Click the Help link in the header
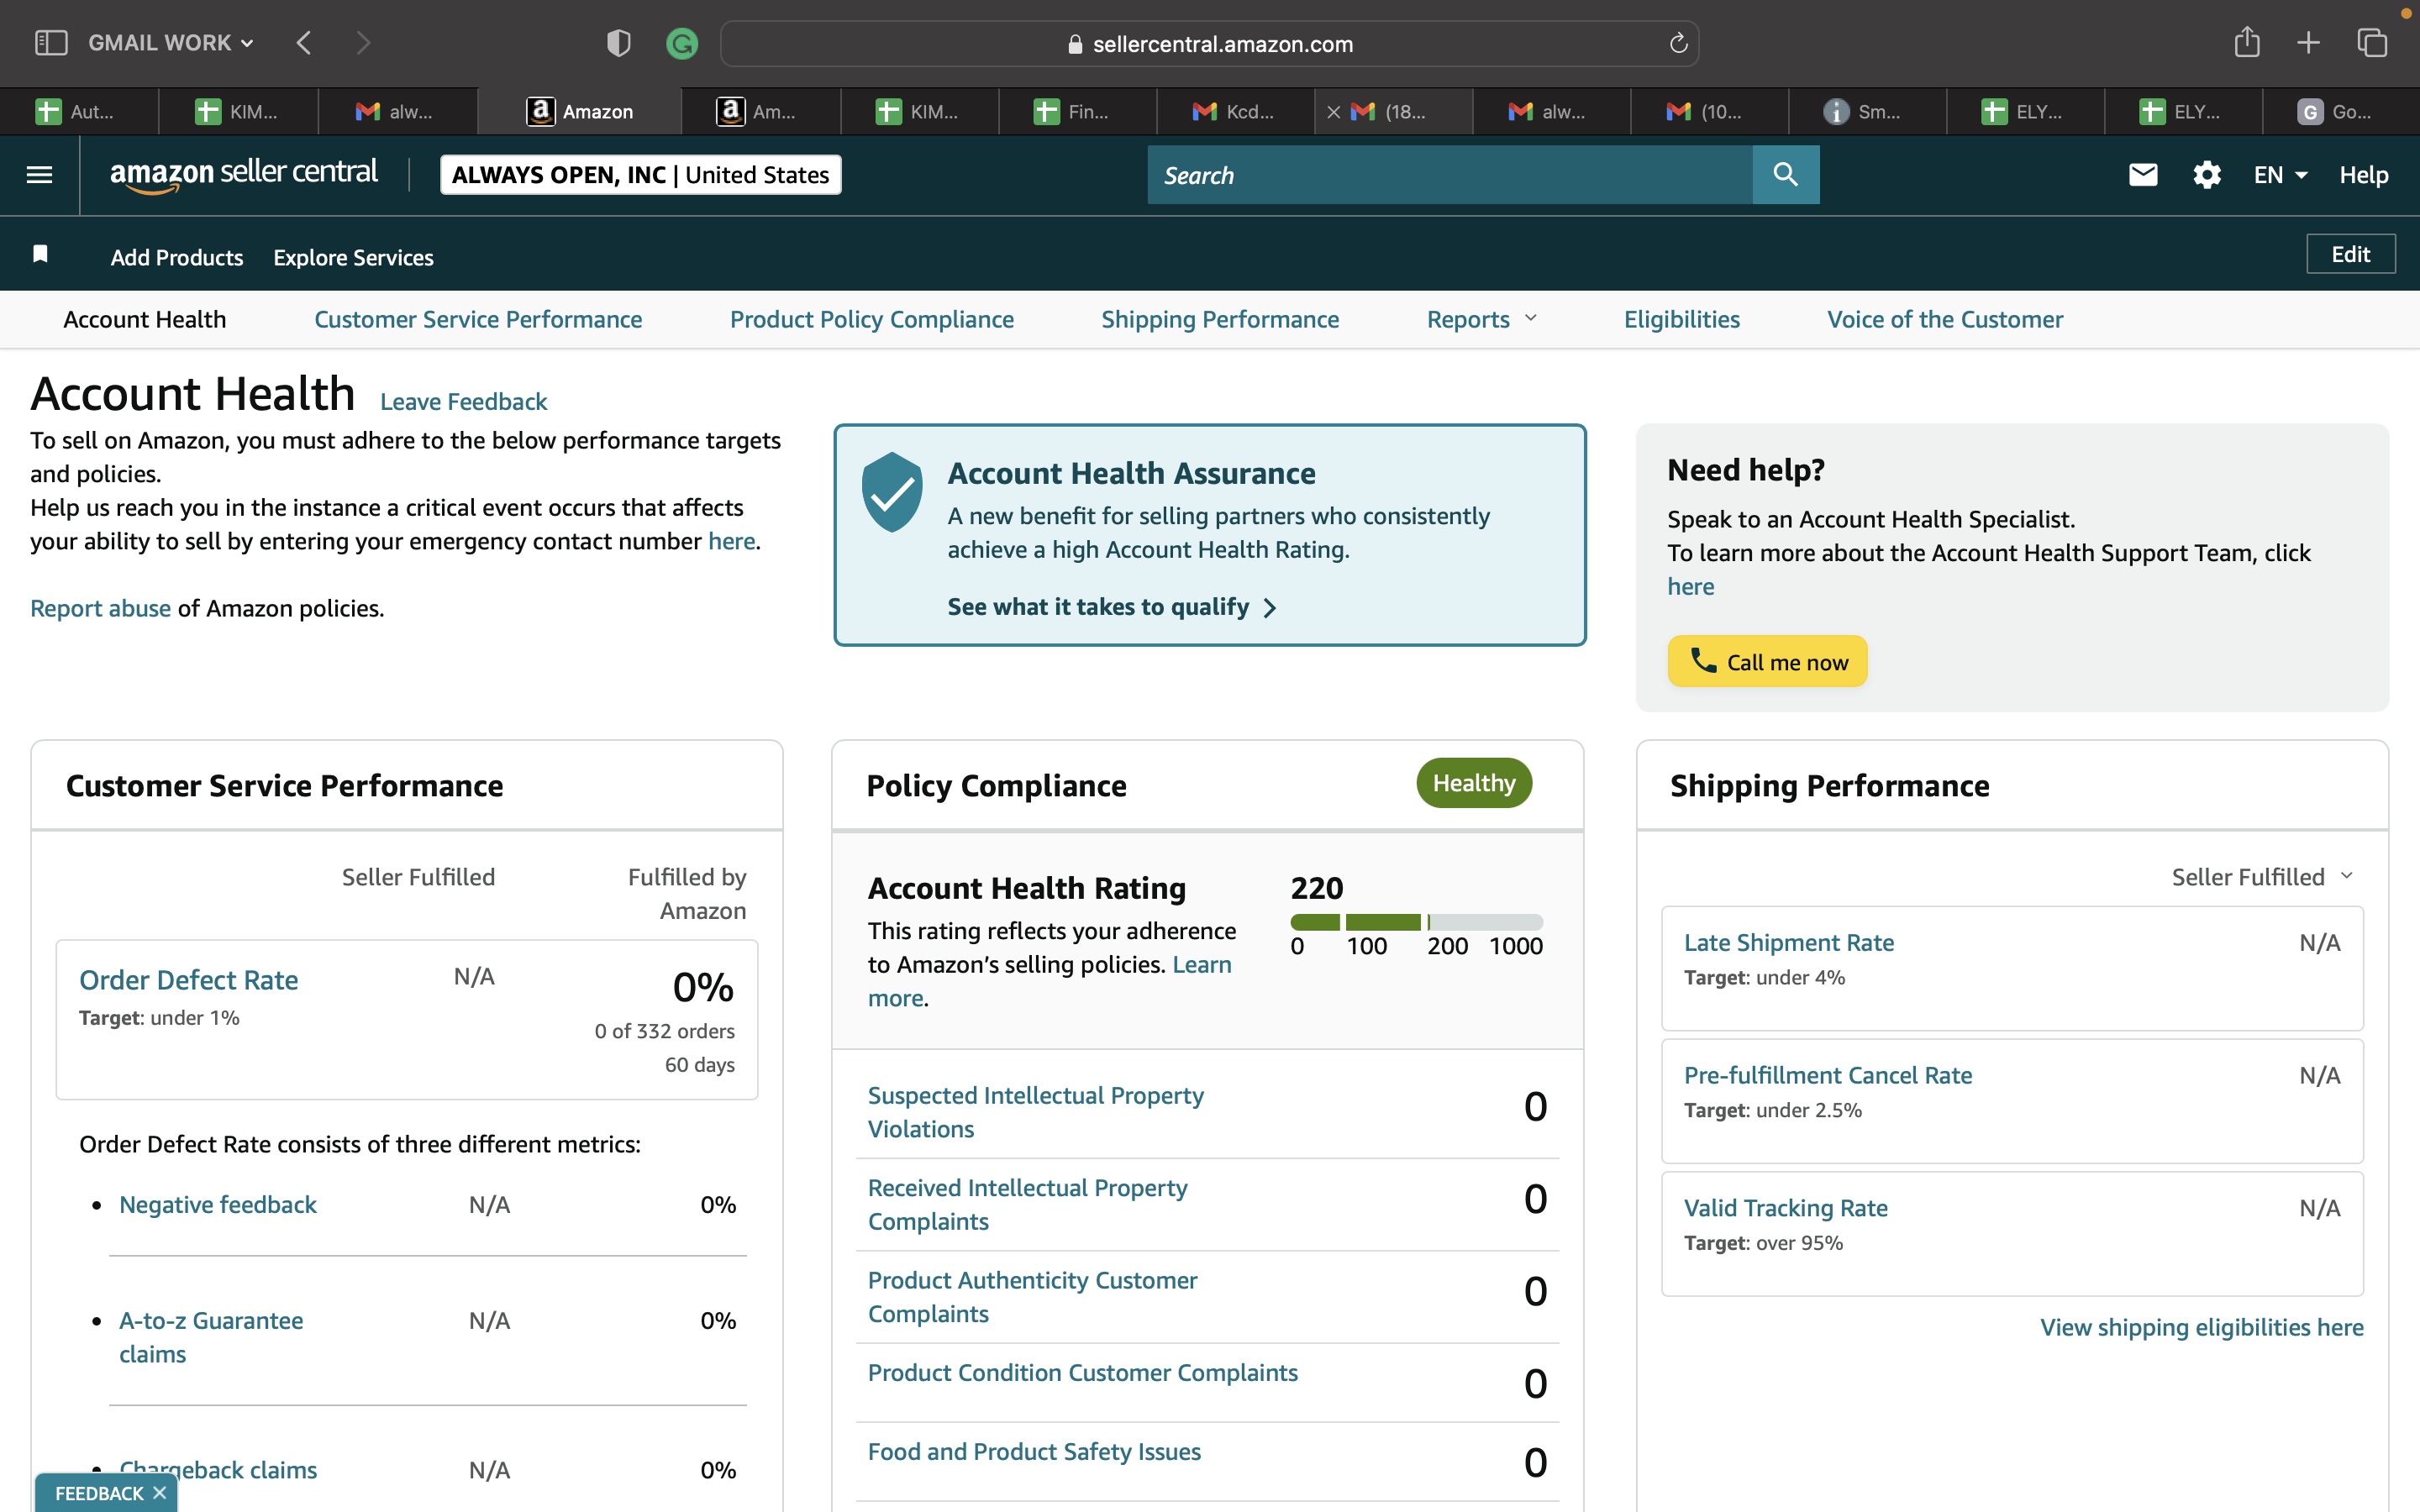 [x=2364, y=175]
